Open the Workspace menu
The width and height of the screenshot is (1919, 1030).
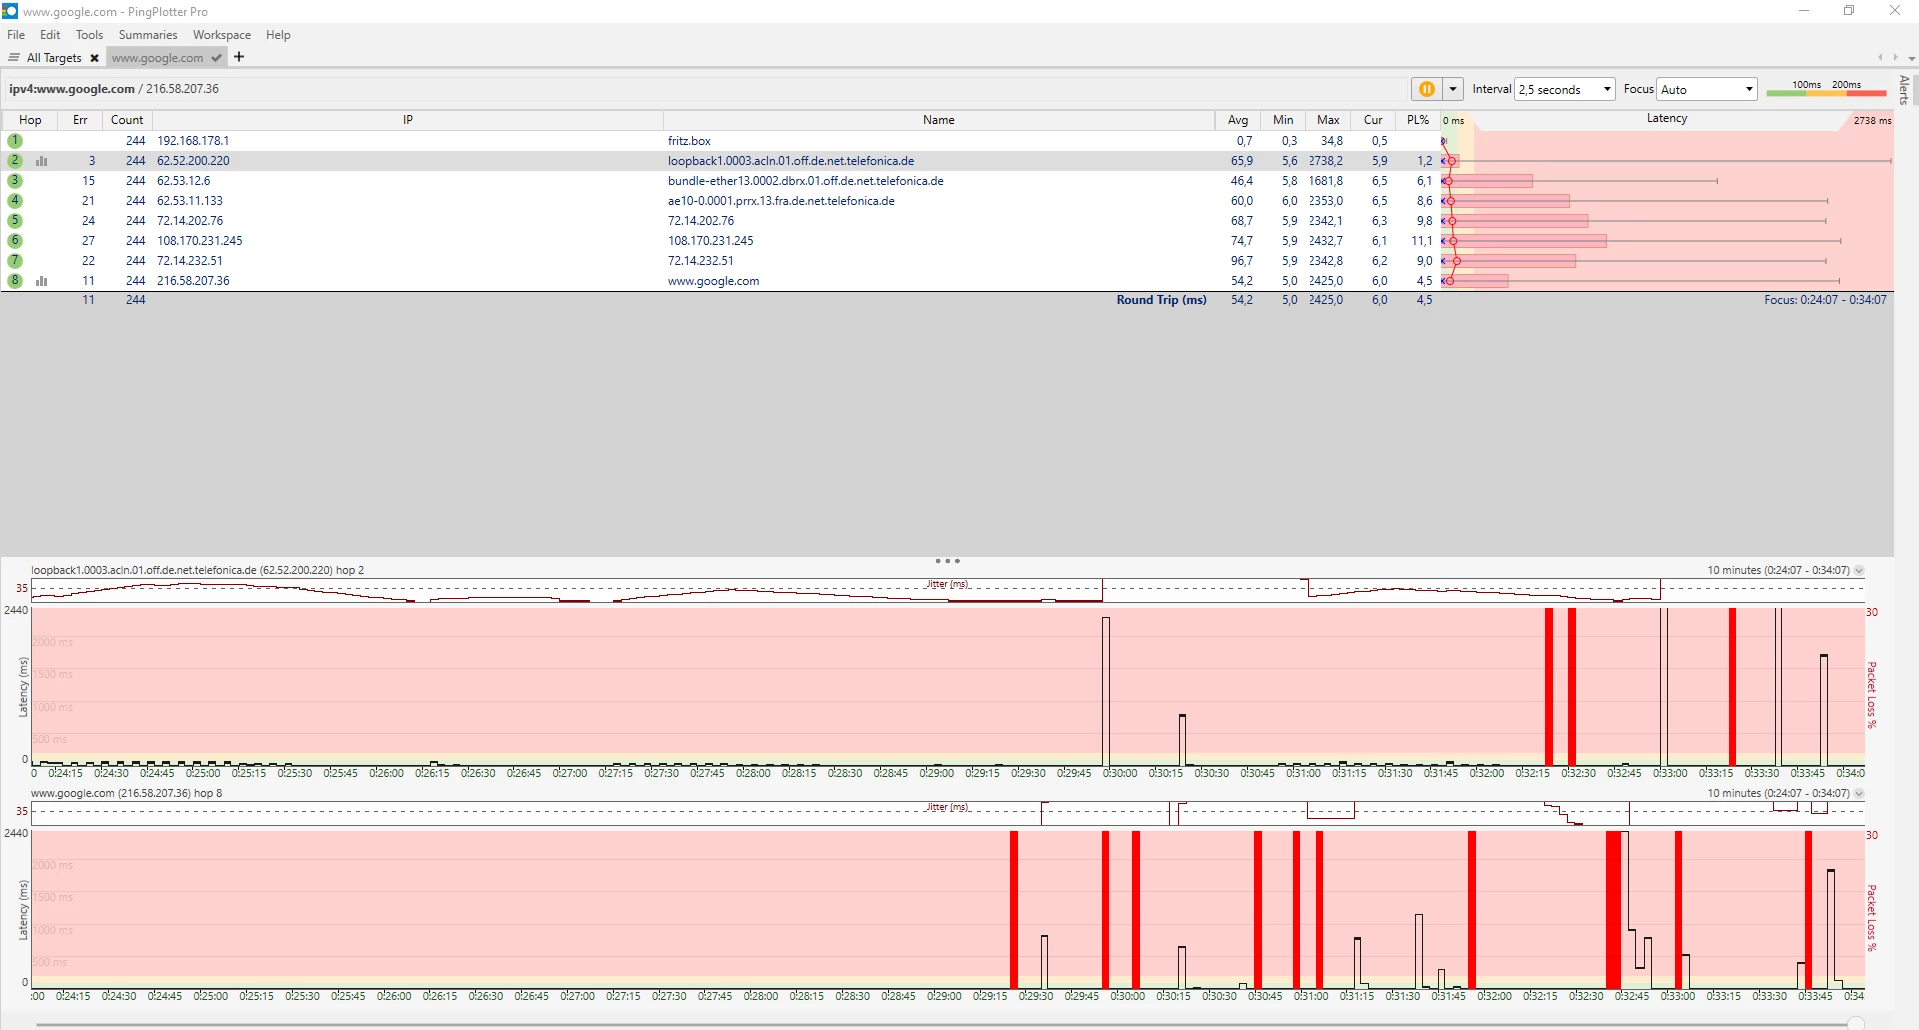click(x=221, y=35)
